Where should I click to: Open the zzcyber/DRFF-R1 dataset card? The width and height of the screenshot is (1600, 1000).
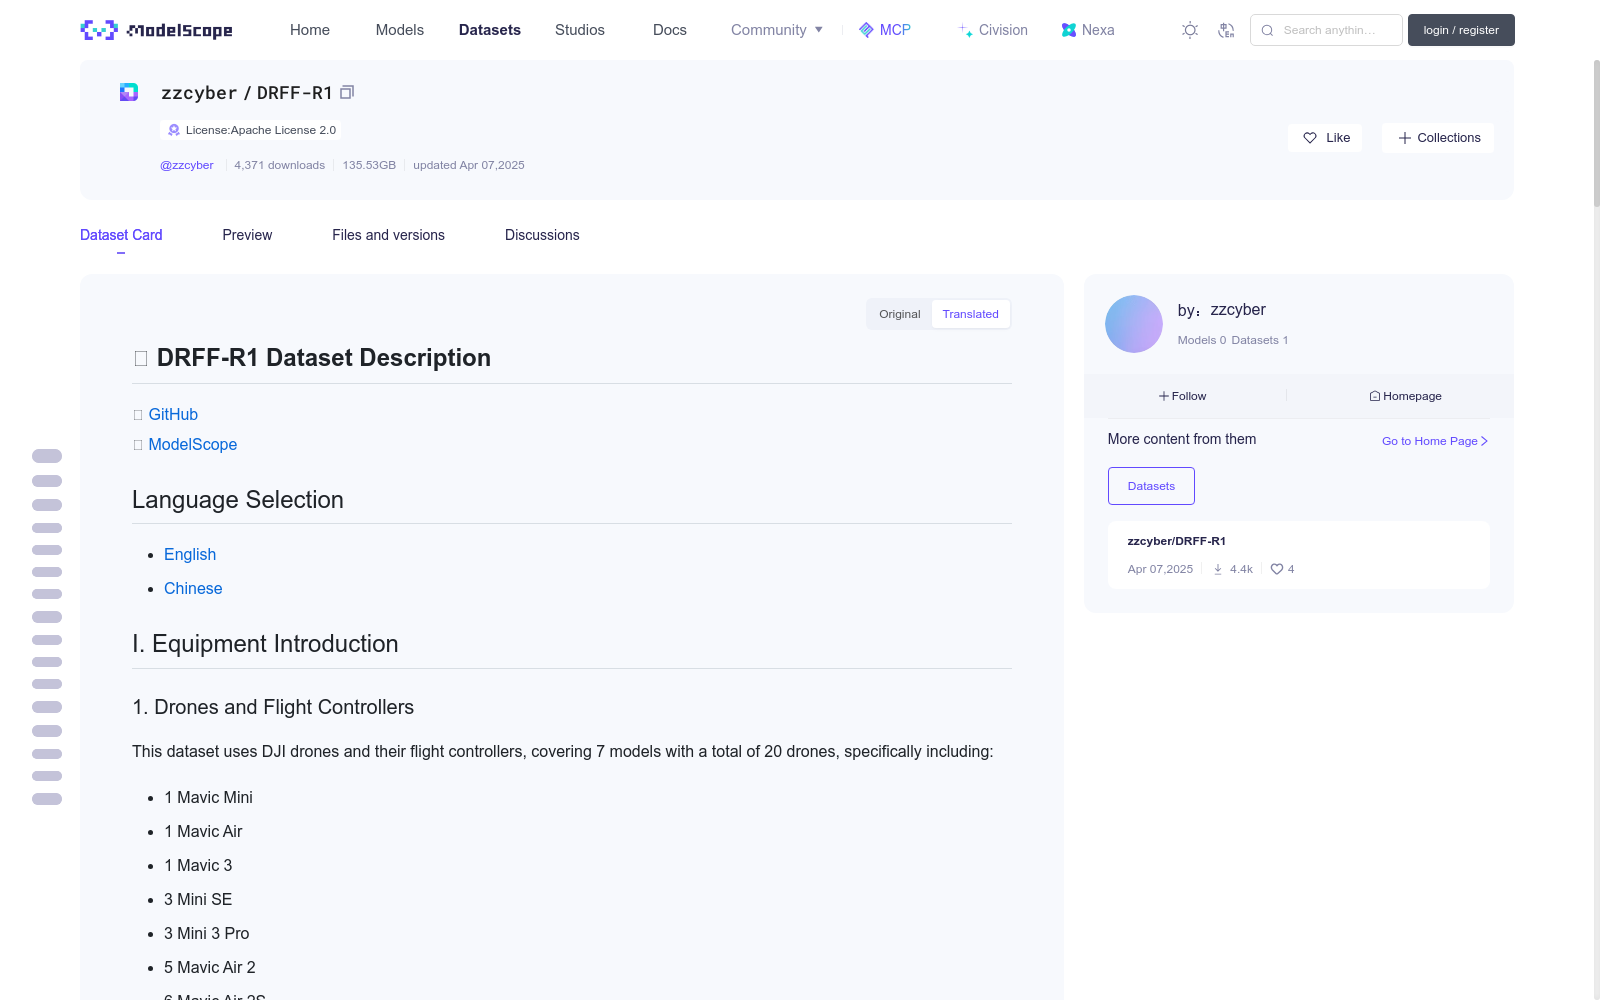click(1299, 555)
